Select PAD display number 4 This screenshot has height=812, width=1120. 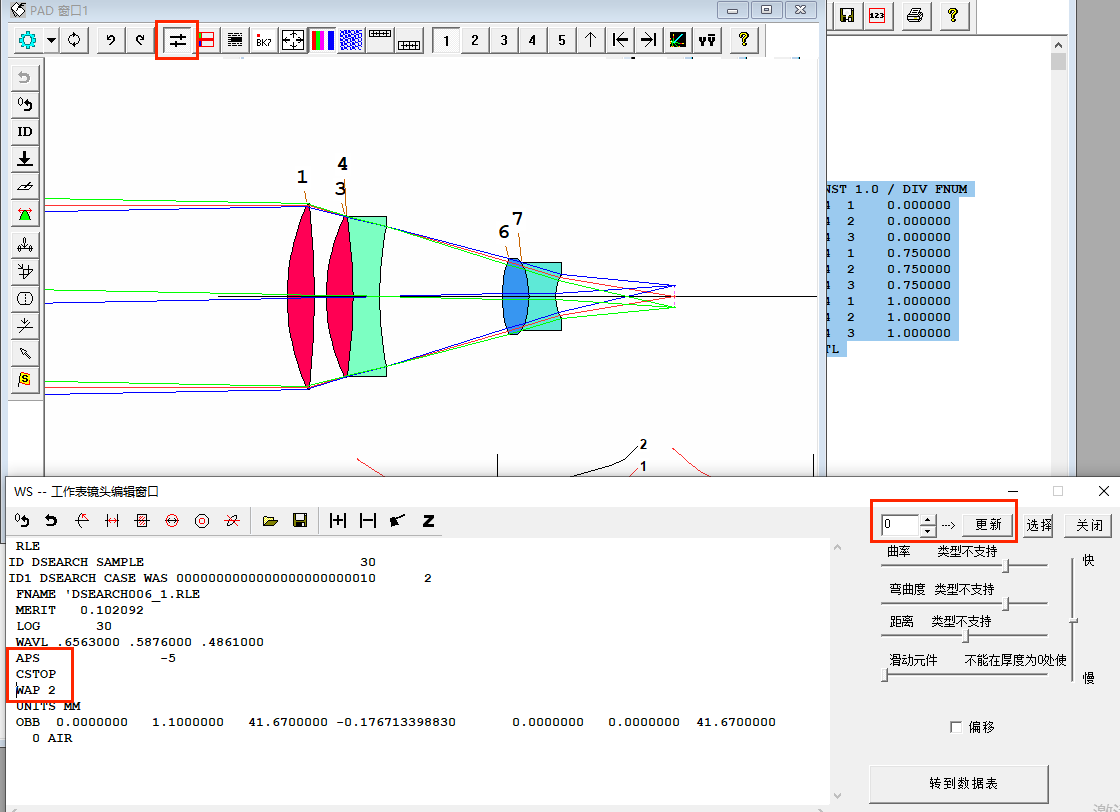[533, 40]
